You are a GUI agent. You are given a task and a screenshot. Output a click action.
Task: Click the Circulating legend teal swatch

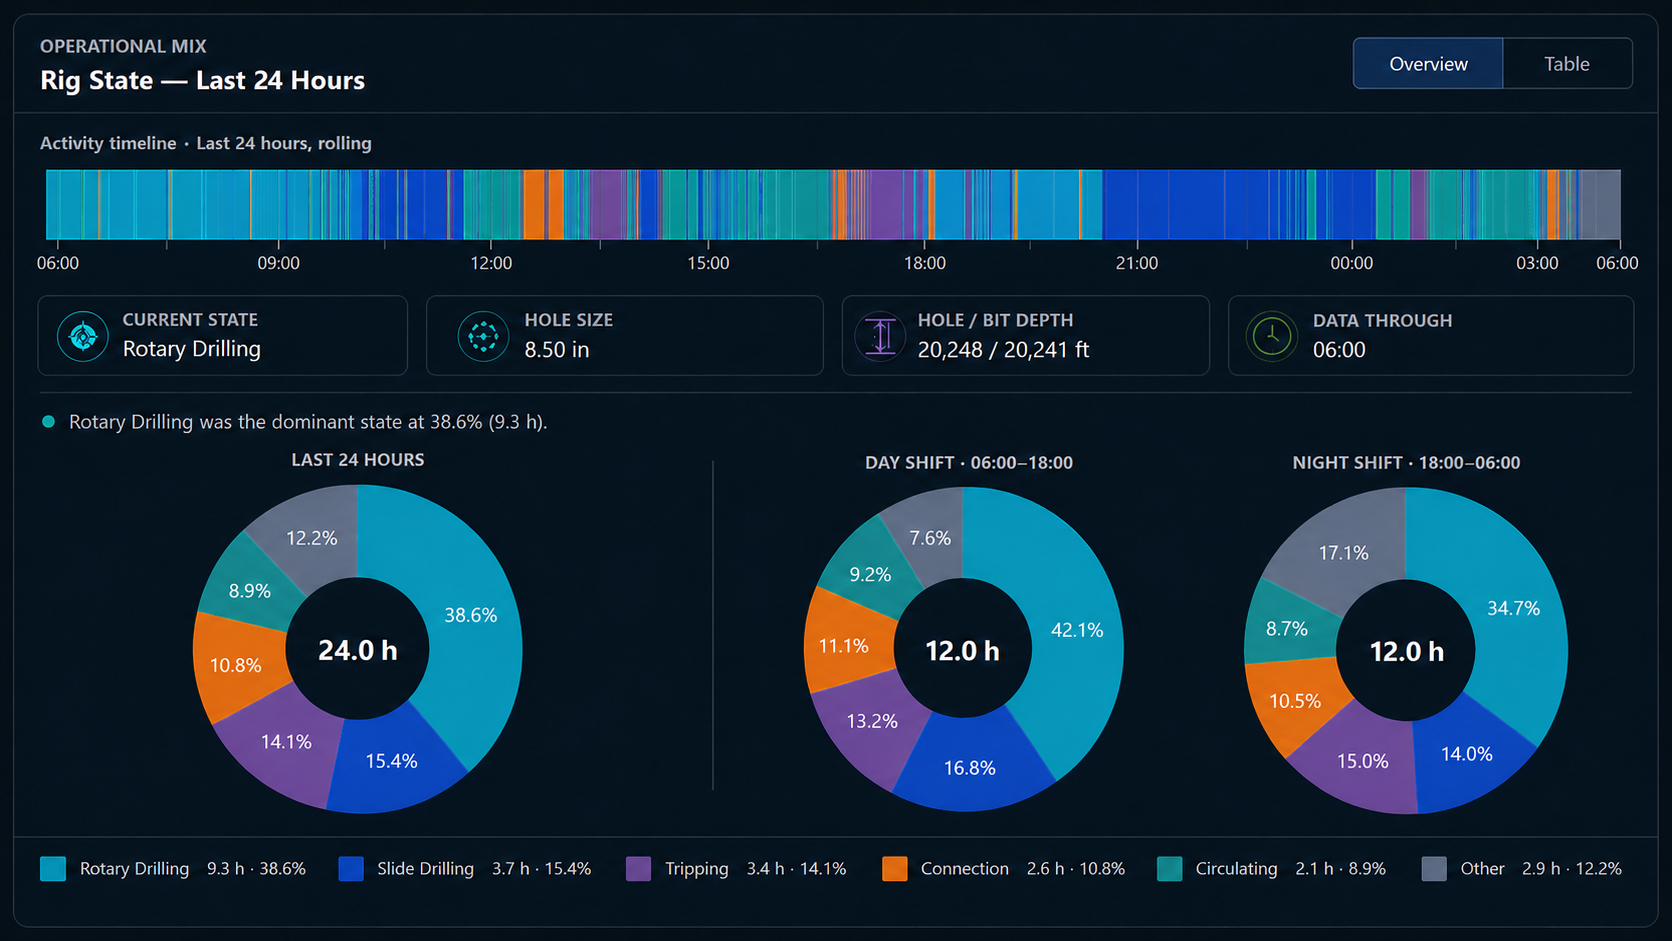[x=1169, y=868]
